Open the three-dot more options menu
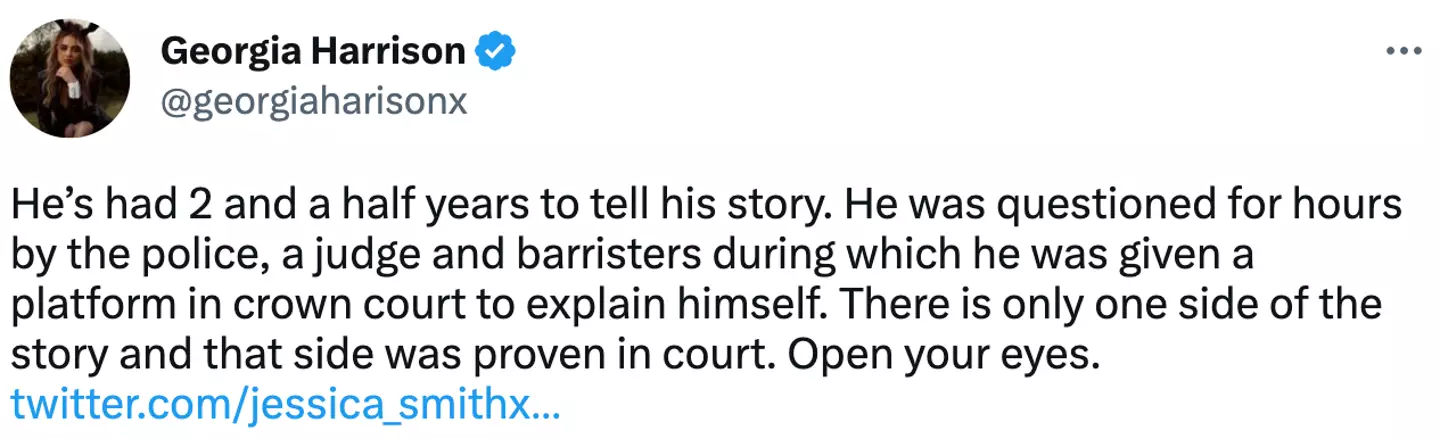The width and height of the screenshot is (1440, 439). [1402, 51]
